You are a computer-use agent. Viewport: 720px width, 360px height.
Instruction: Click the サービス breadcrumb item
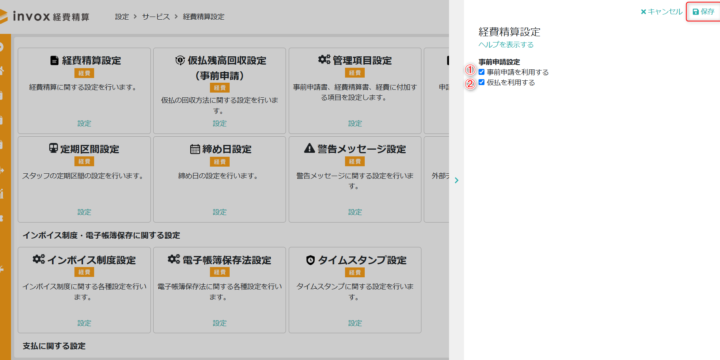(x=156, y=17)
